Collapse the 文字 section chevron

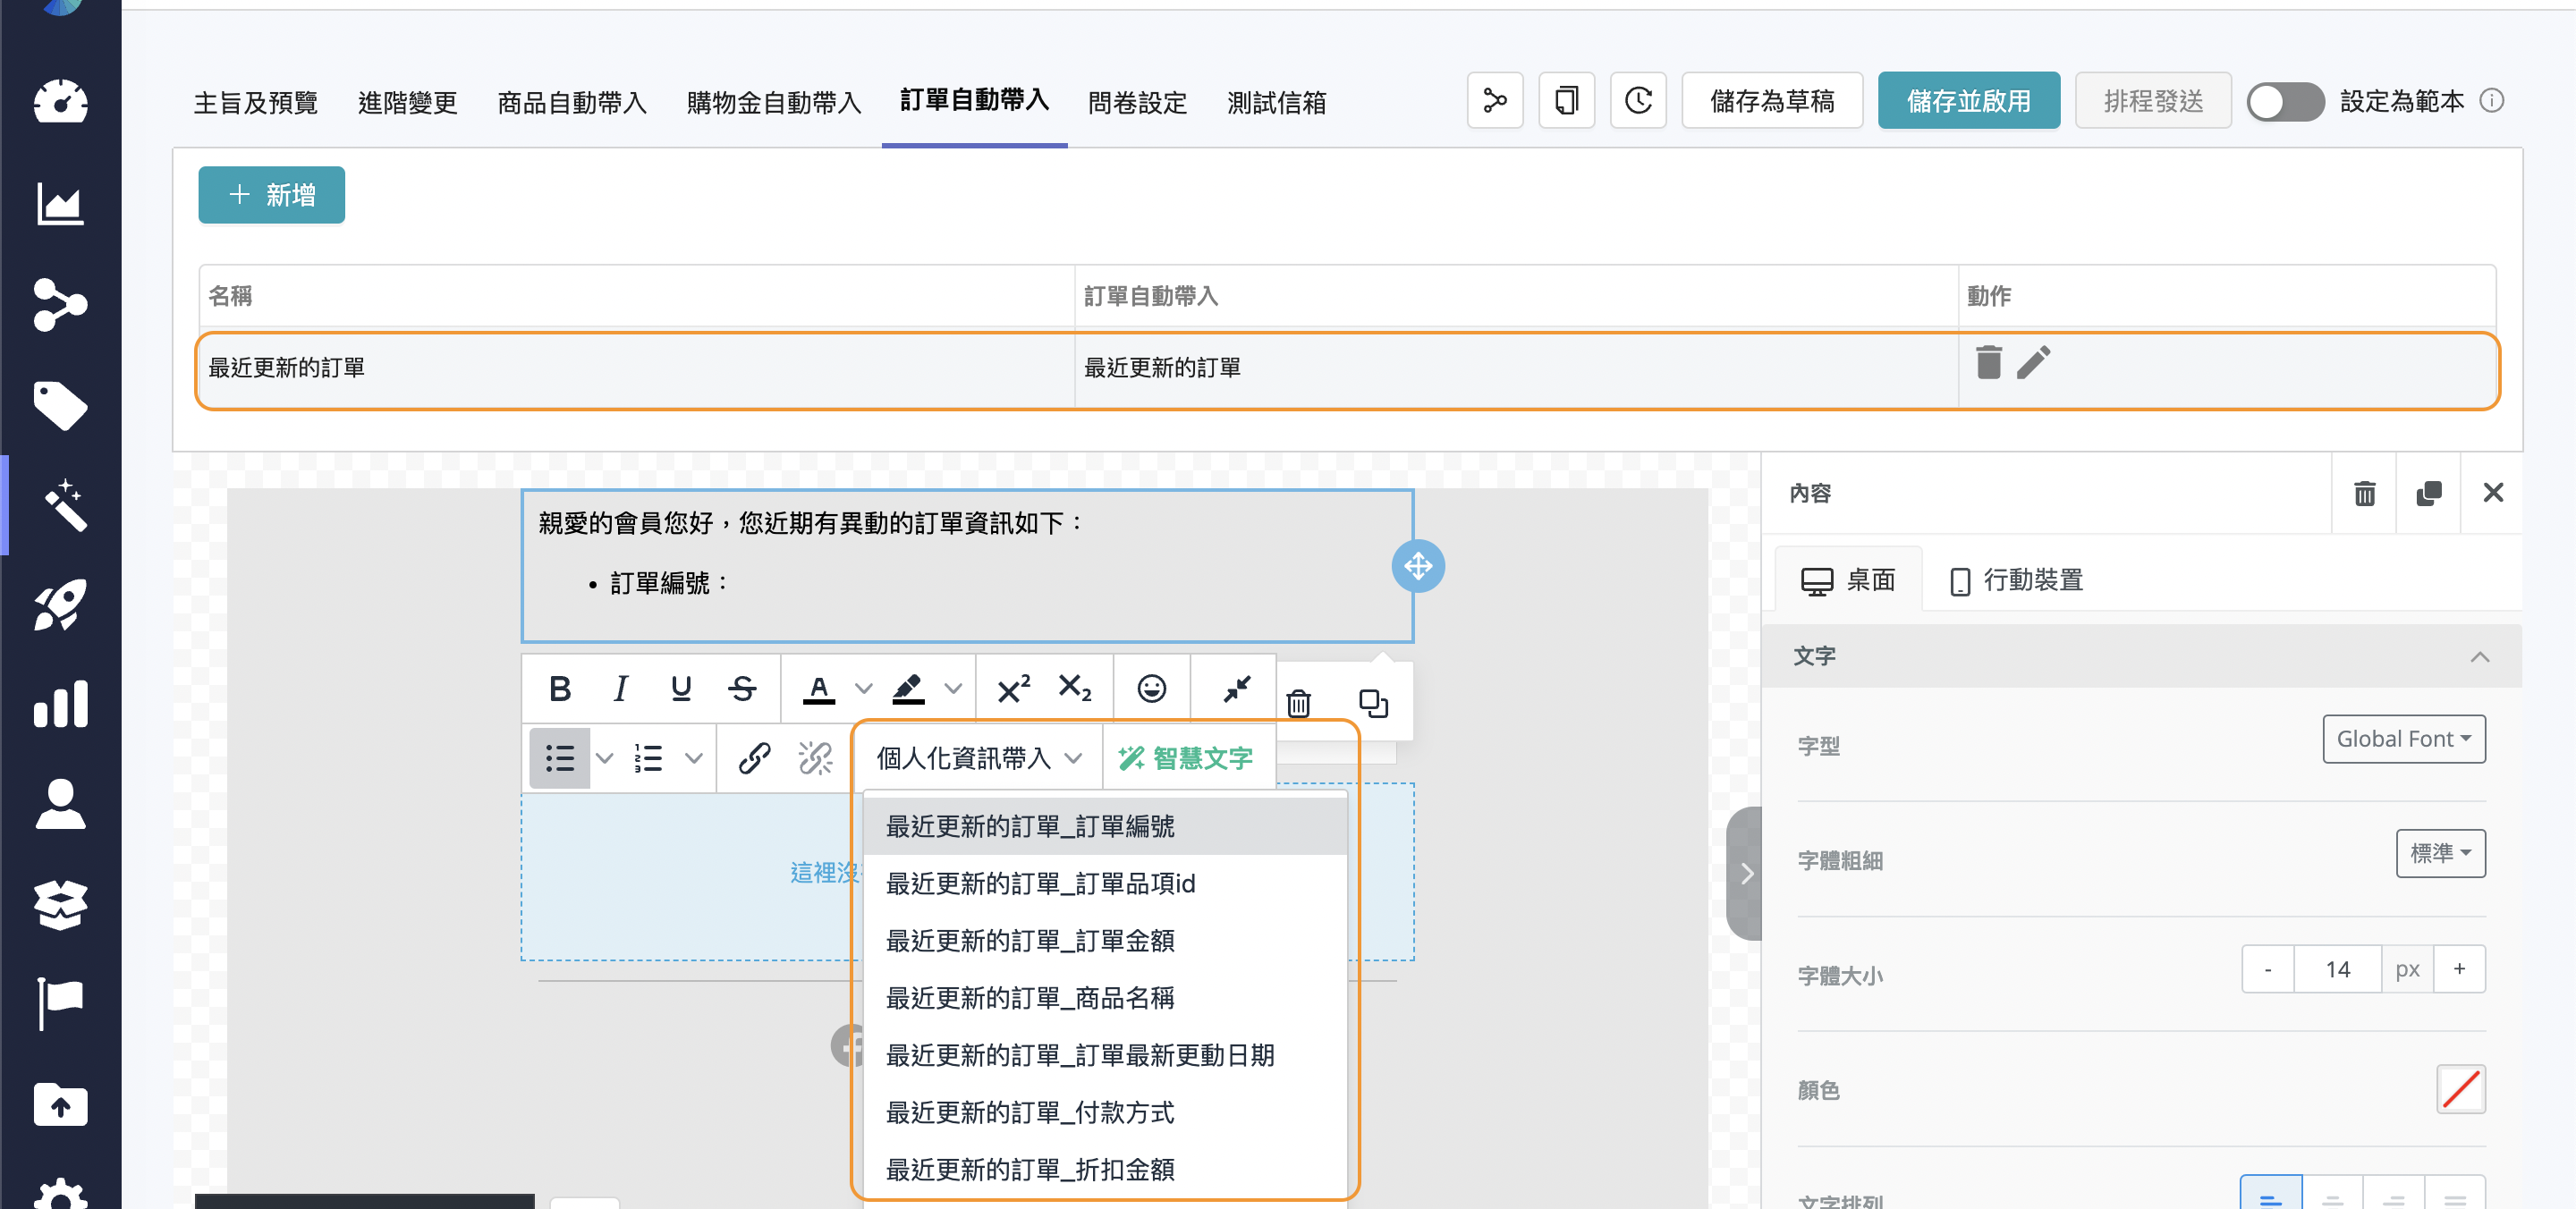pos(2479,656)
